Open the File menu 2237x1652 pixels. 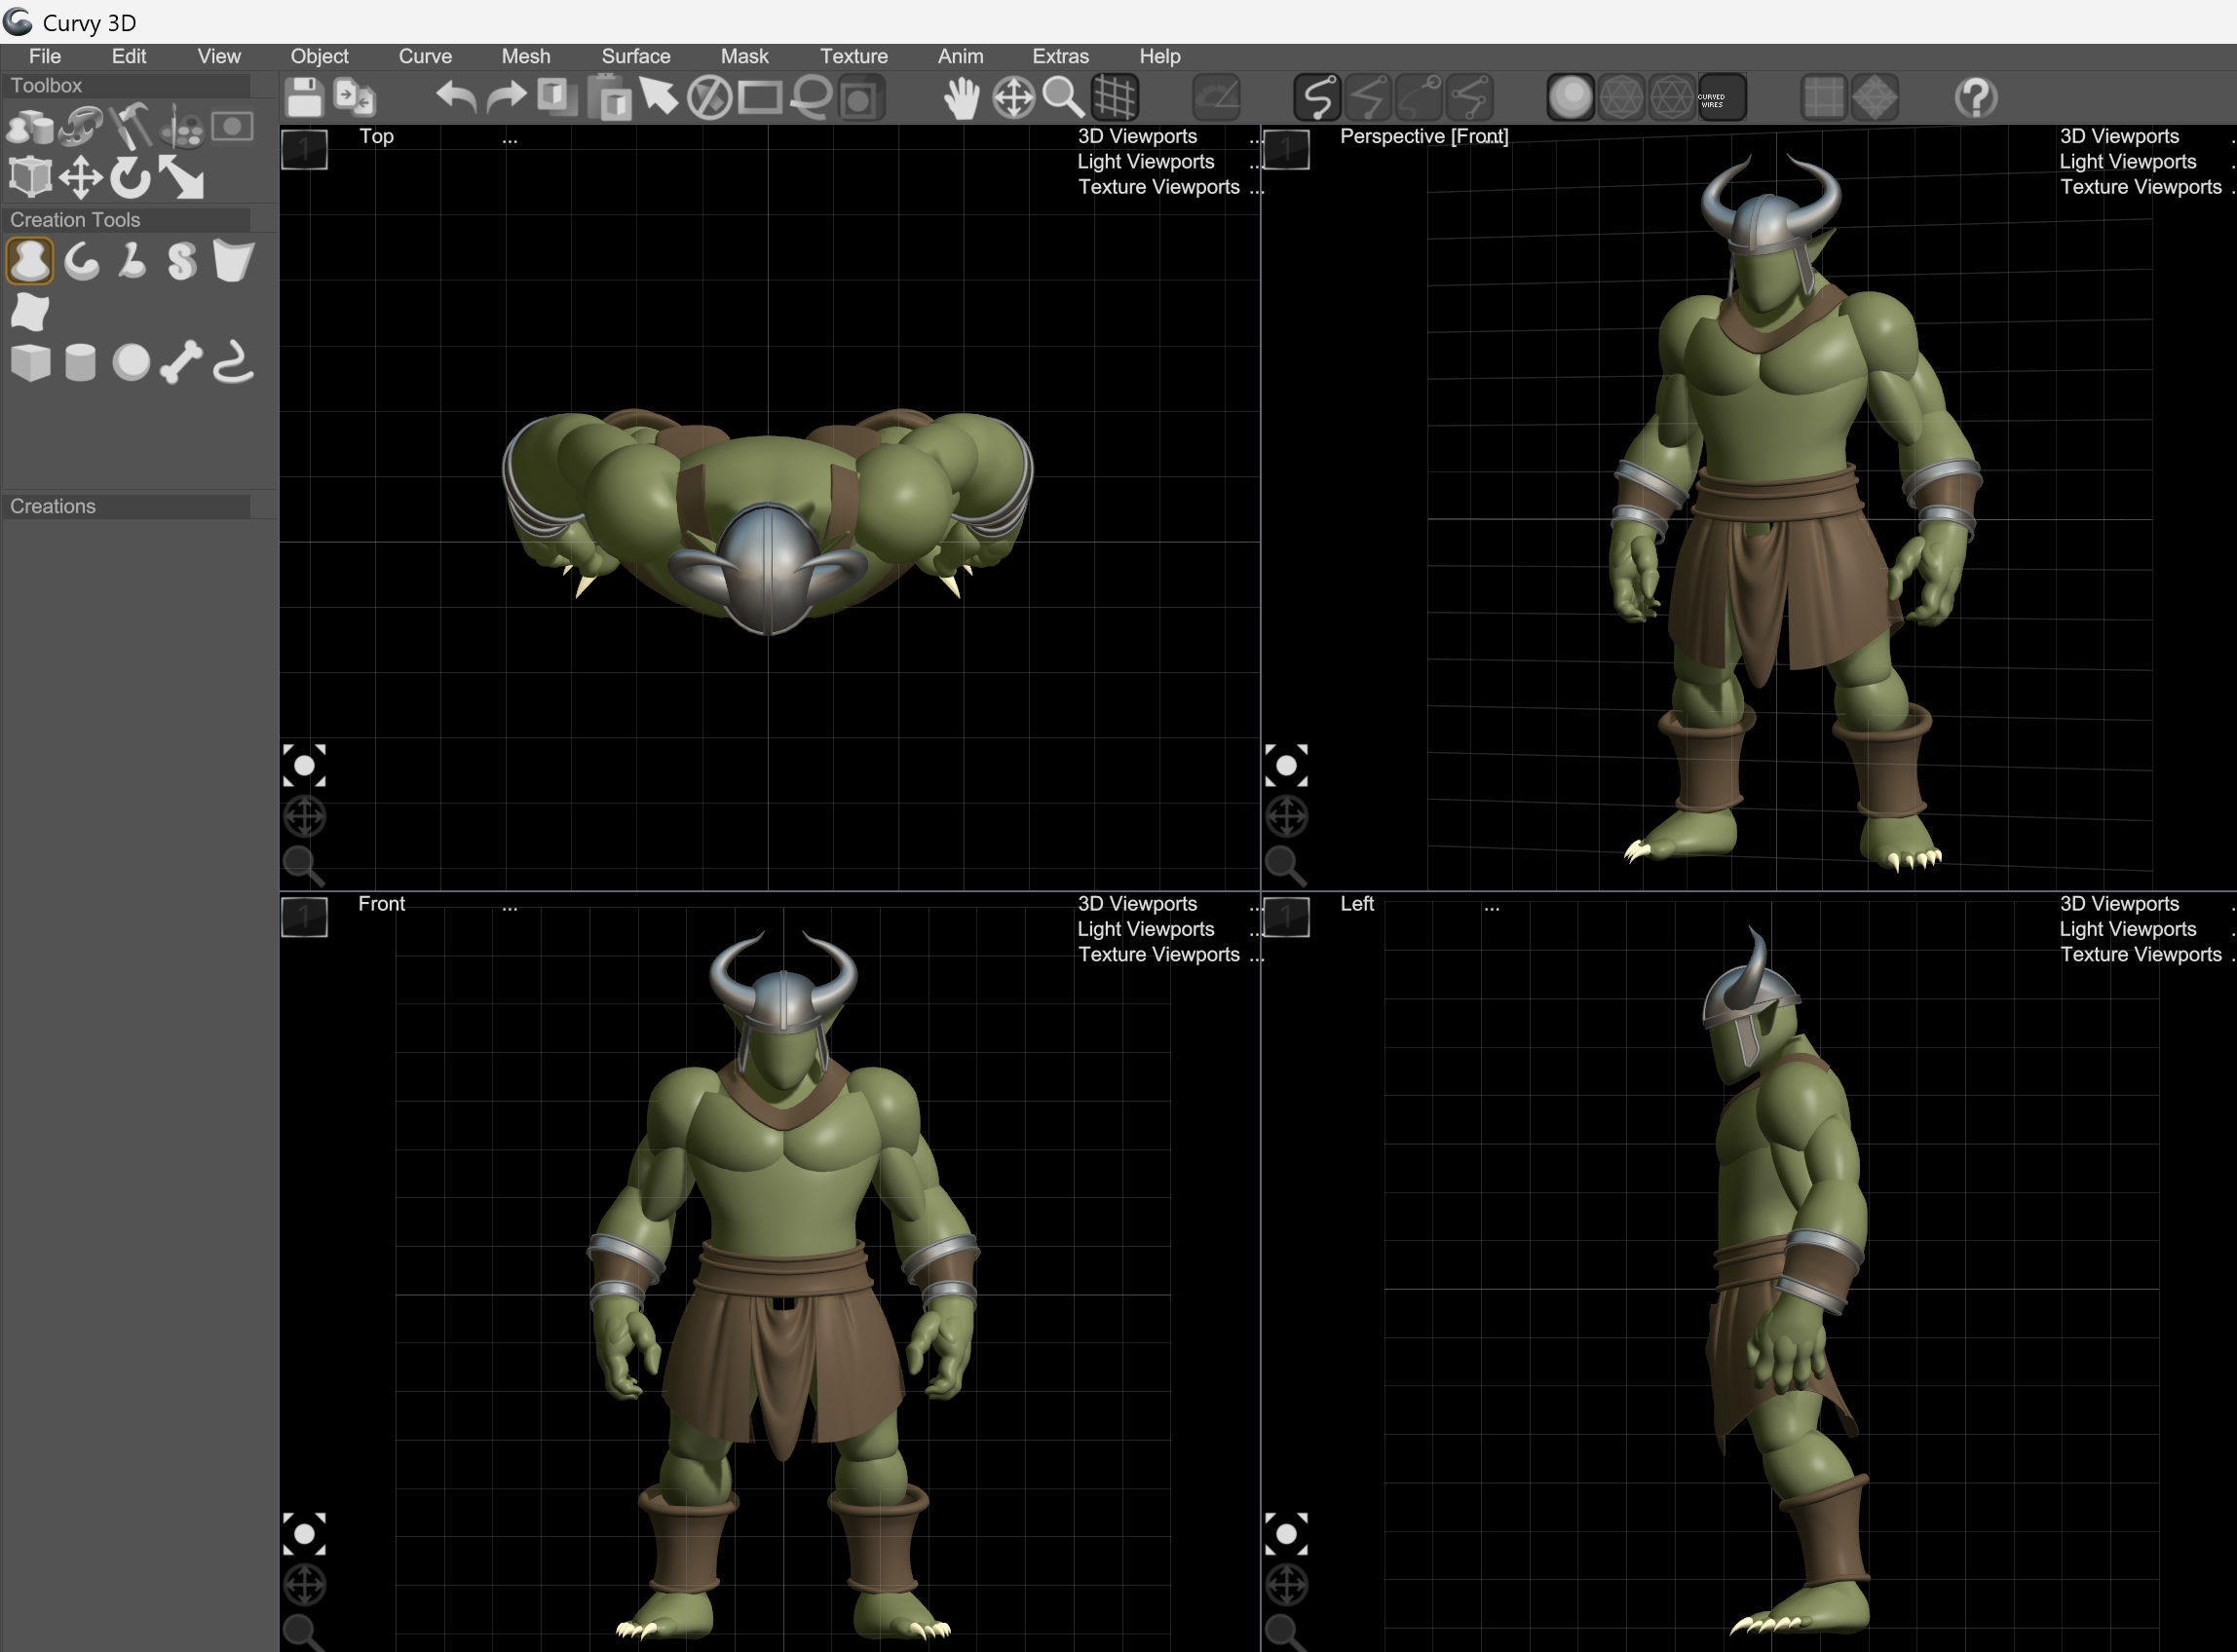tap(45, 56)
